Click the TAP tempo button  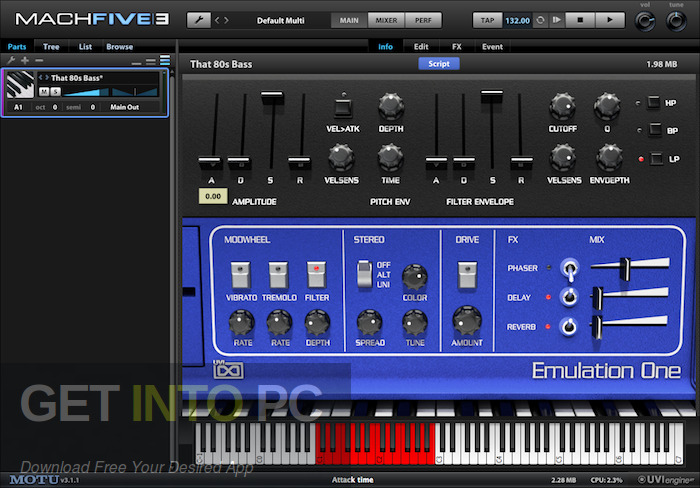pyautogui.click(x=488, y=20)
